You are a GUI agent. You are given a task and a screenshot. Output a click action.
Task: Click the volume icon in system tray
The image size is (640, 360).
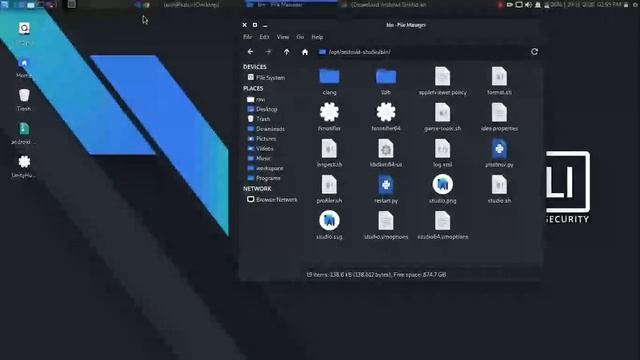click(x=528, y=4)
